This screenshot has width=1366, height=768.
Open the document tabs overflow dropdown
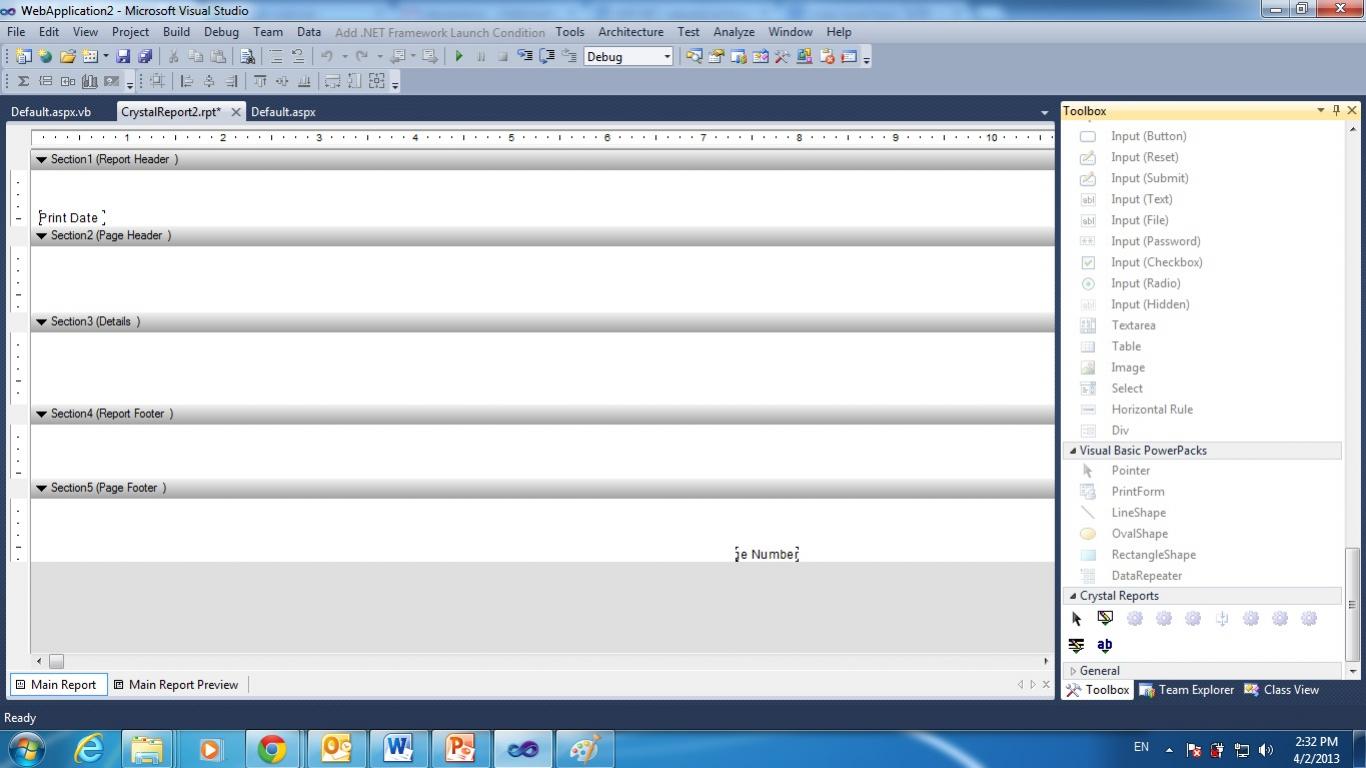pyautogui.click(x=1044, y=112)
